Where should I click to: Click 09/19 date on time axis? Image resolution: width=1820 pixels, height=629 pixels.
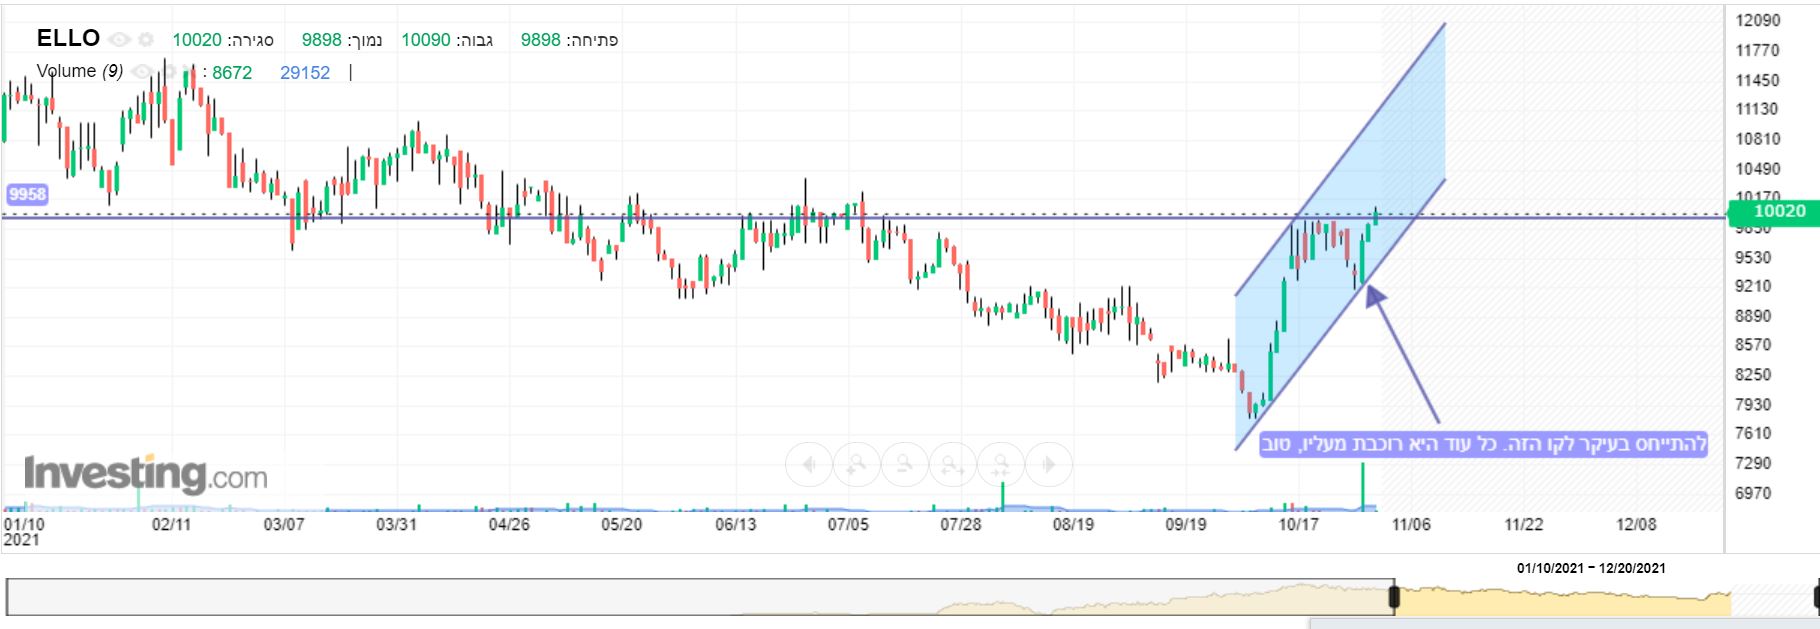point(1186,524)
